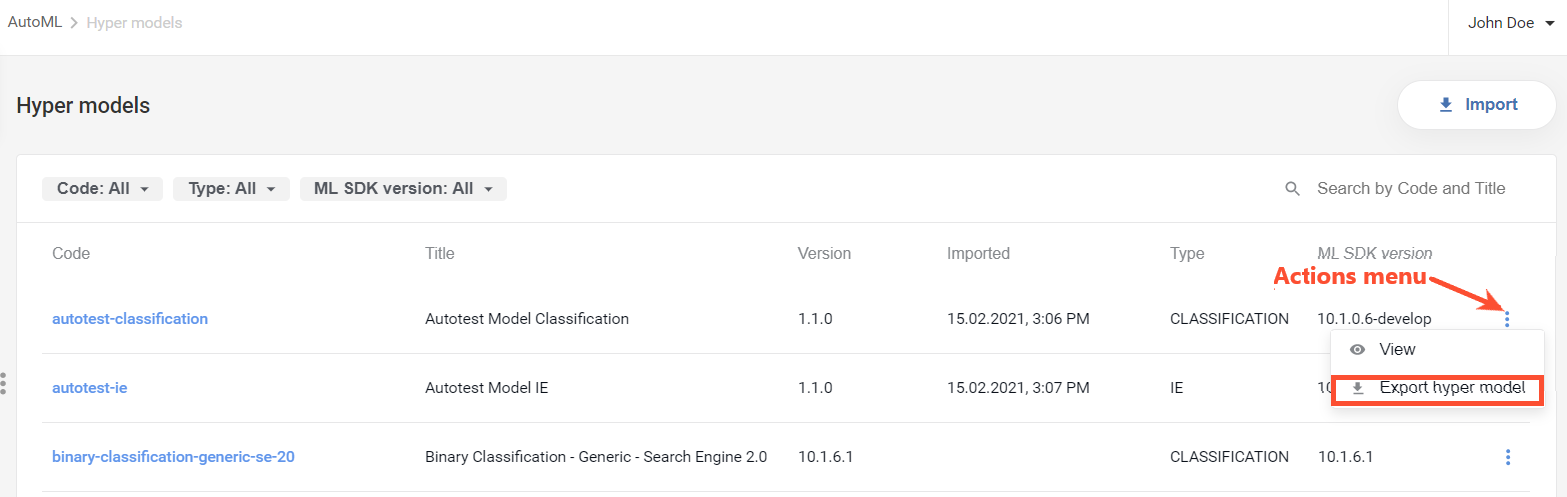Open the ML SDK version: All dropdown
This screenshot has height=497, width=1567.
point(403,189)
